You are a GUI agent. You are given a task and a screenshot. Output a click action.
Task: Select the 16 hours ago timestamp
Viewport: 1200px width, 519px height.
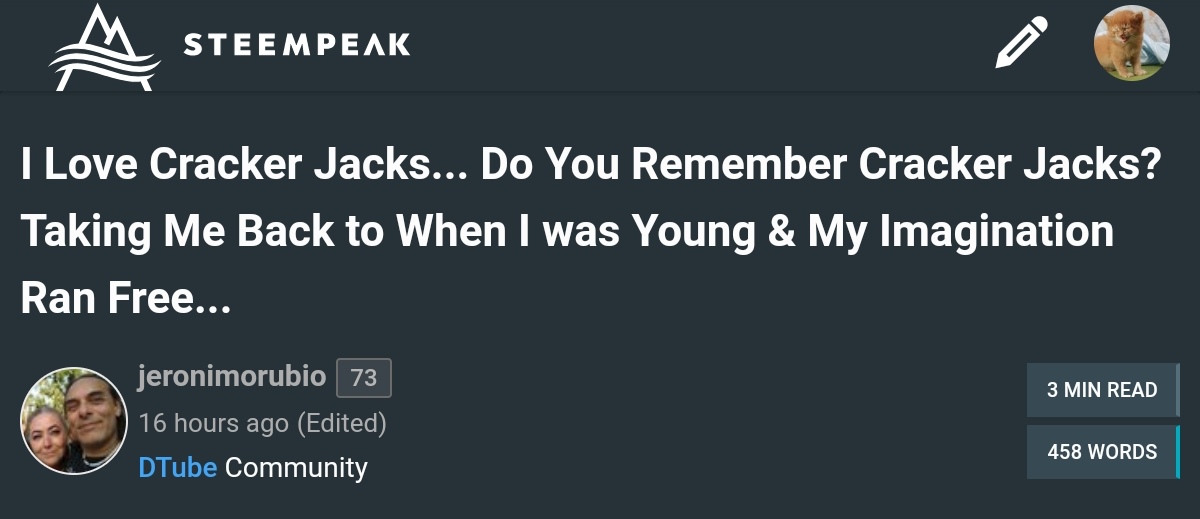point(213,423)
